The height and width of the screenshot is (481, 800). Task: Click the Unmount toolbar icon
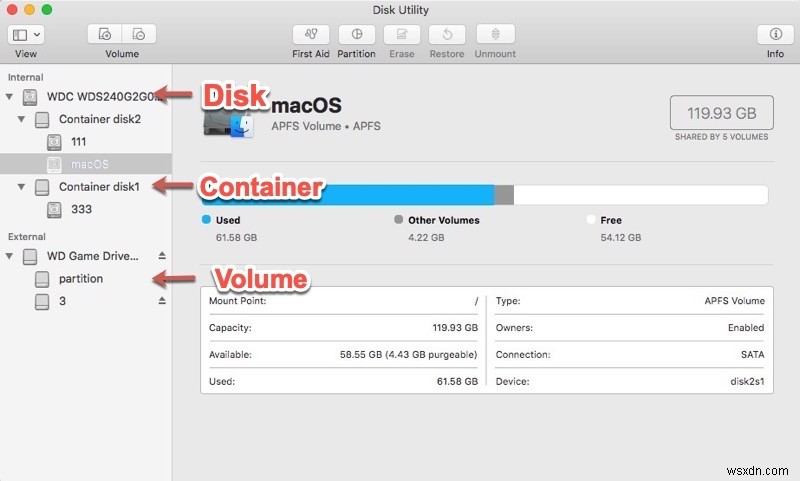(x=495, y=34)
